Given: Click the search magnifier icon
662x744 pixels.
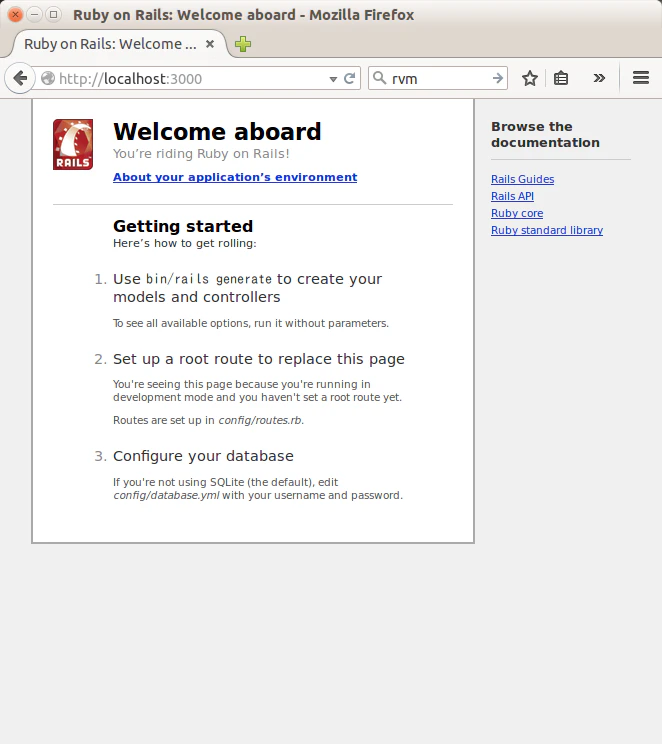Looking at the screenshot, I should (379, 78).
